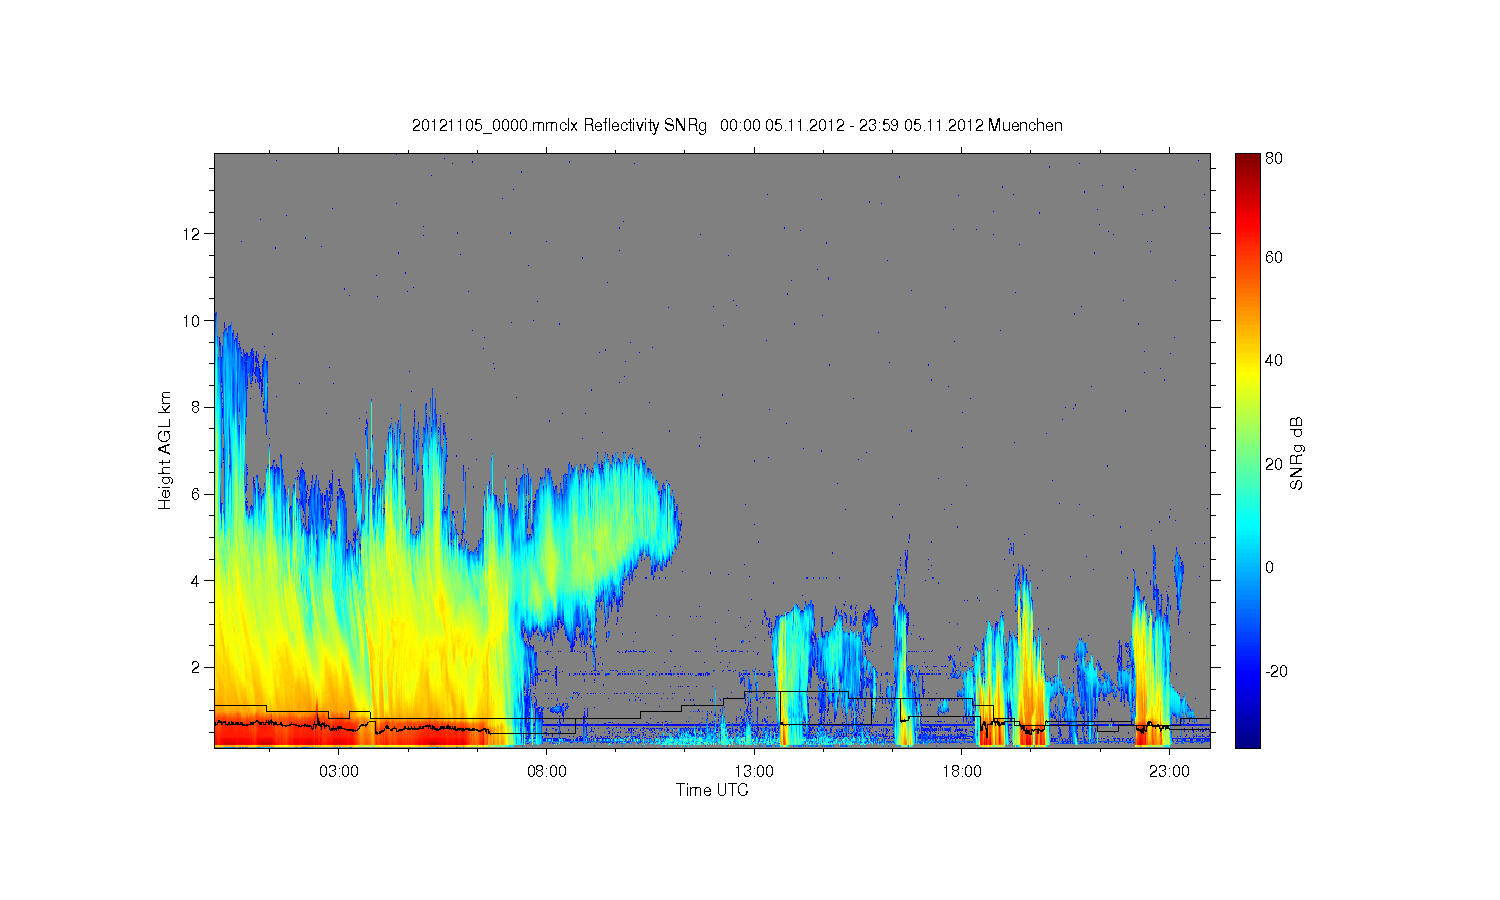This screenshot has height=900, width=1500.
Task: Click the 13:00 time tick label
Action: 754,771
